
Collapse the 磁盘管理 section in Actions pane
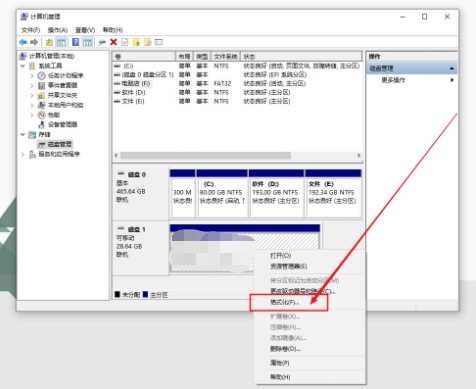pyautogui.click(x=452, y=68)
